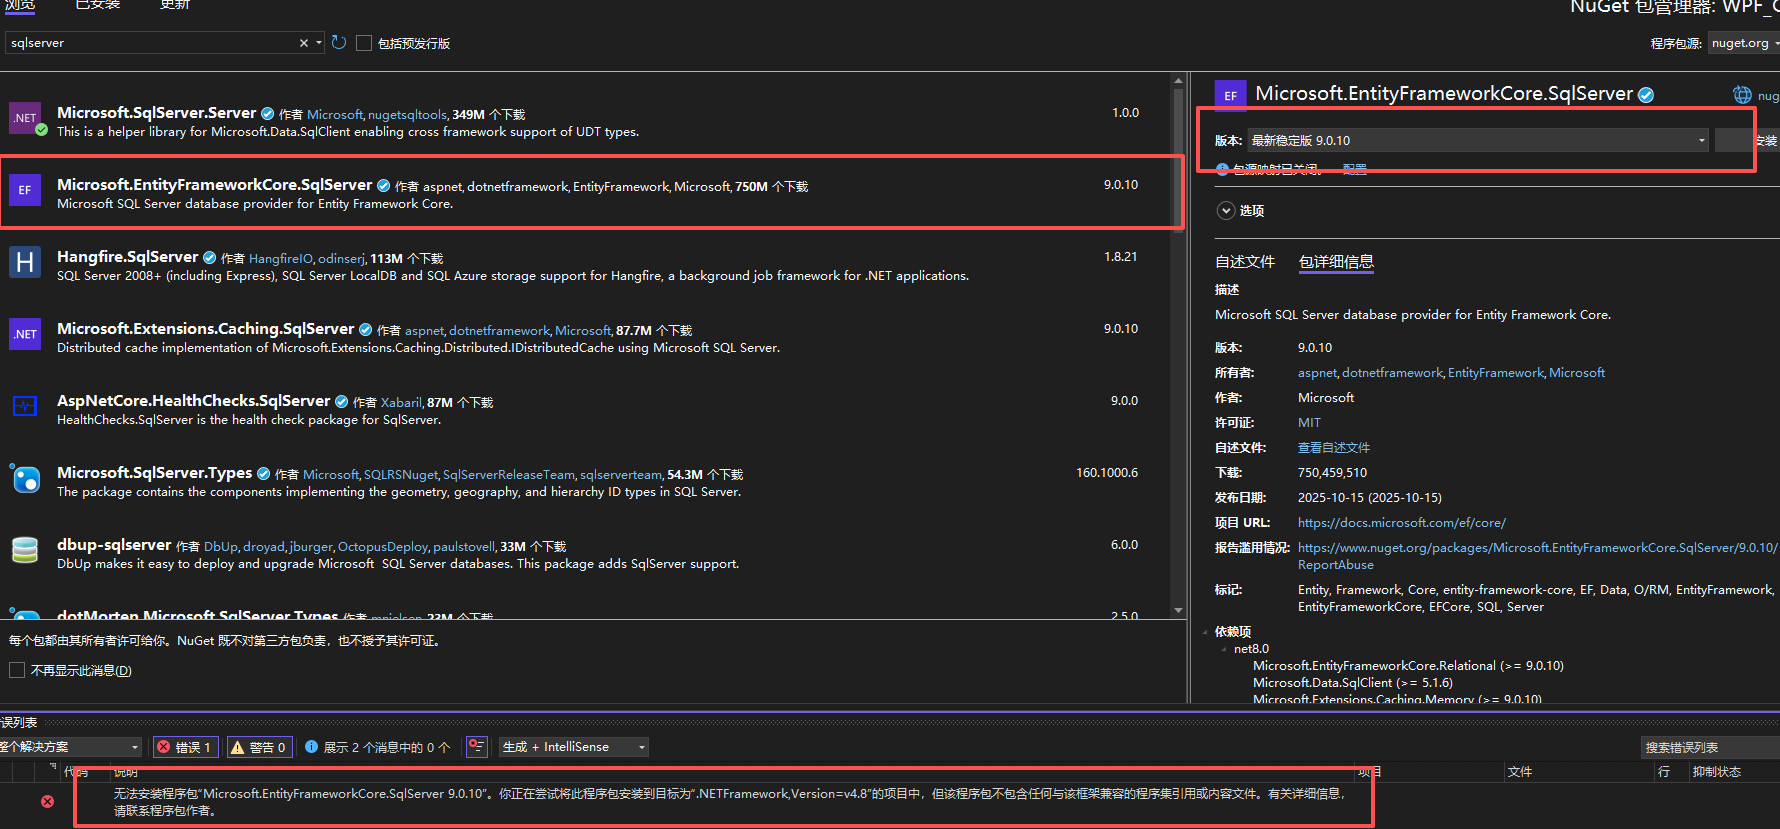Click the 抑制状态 column header
The width and height of the screenshot is (1780, 829).
(x=1716, y=772)
